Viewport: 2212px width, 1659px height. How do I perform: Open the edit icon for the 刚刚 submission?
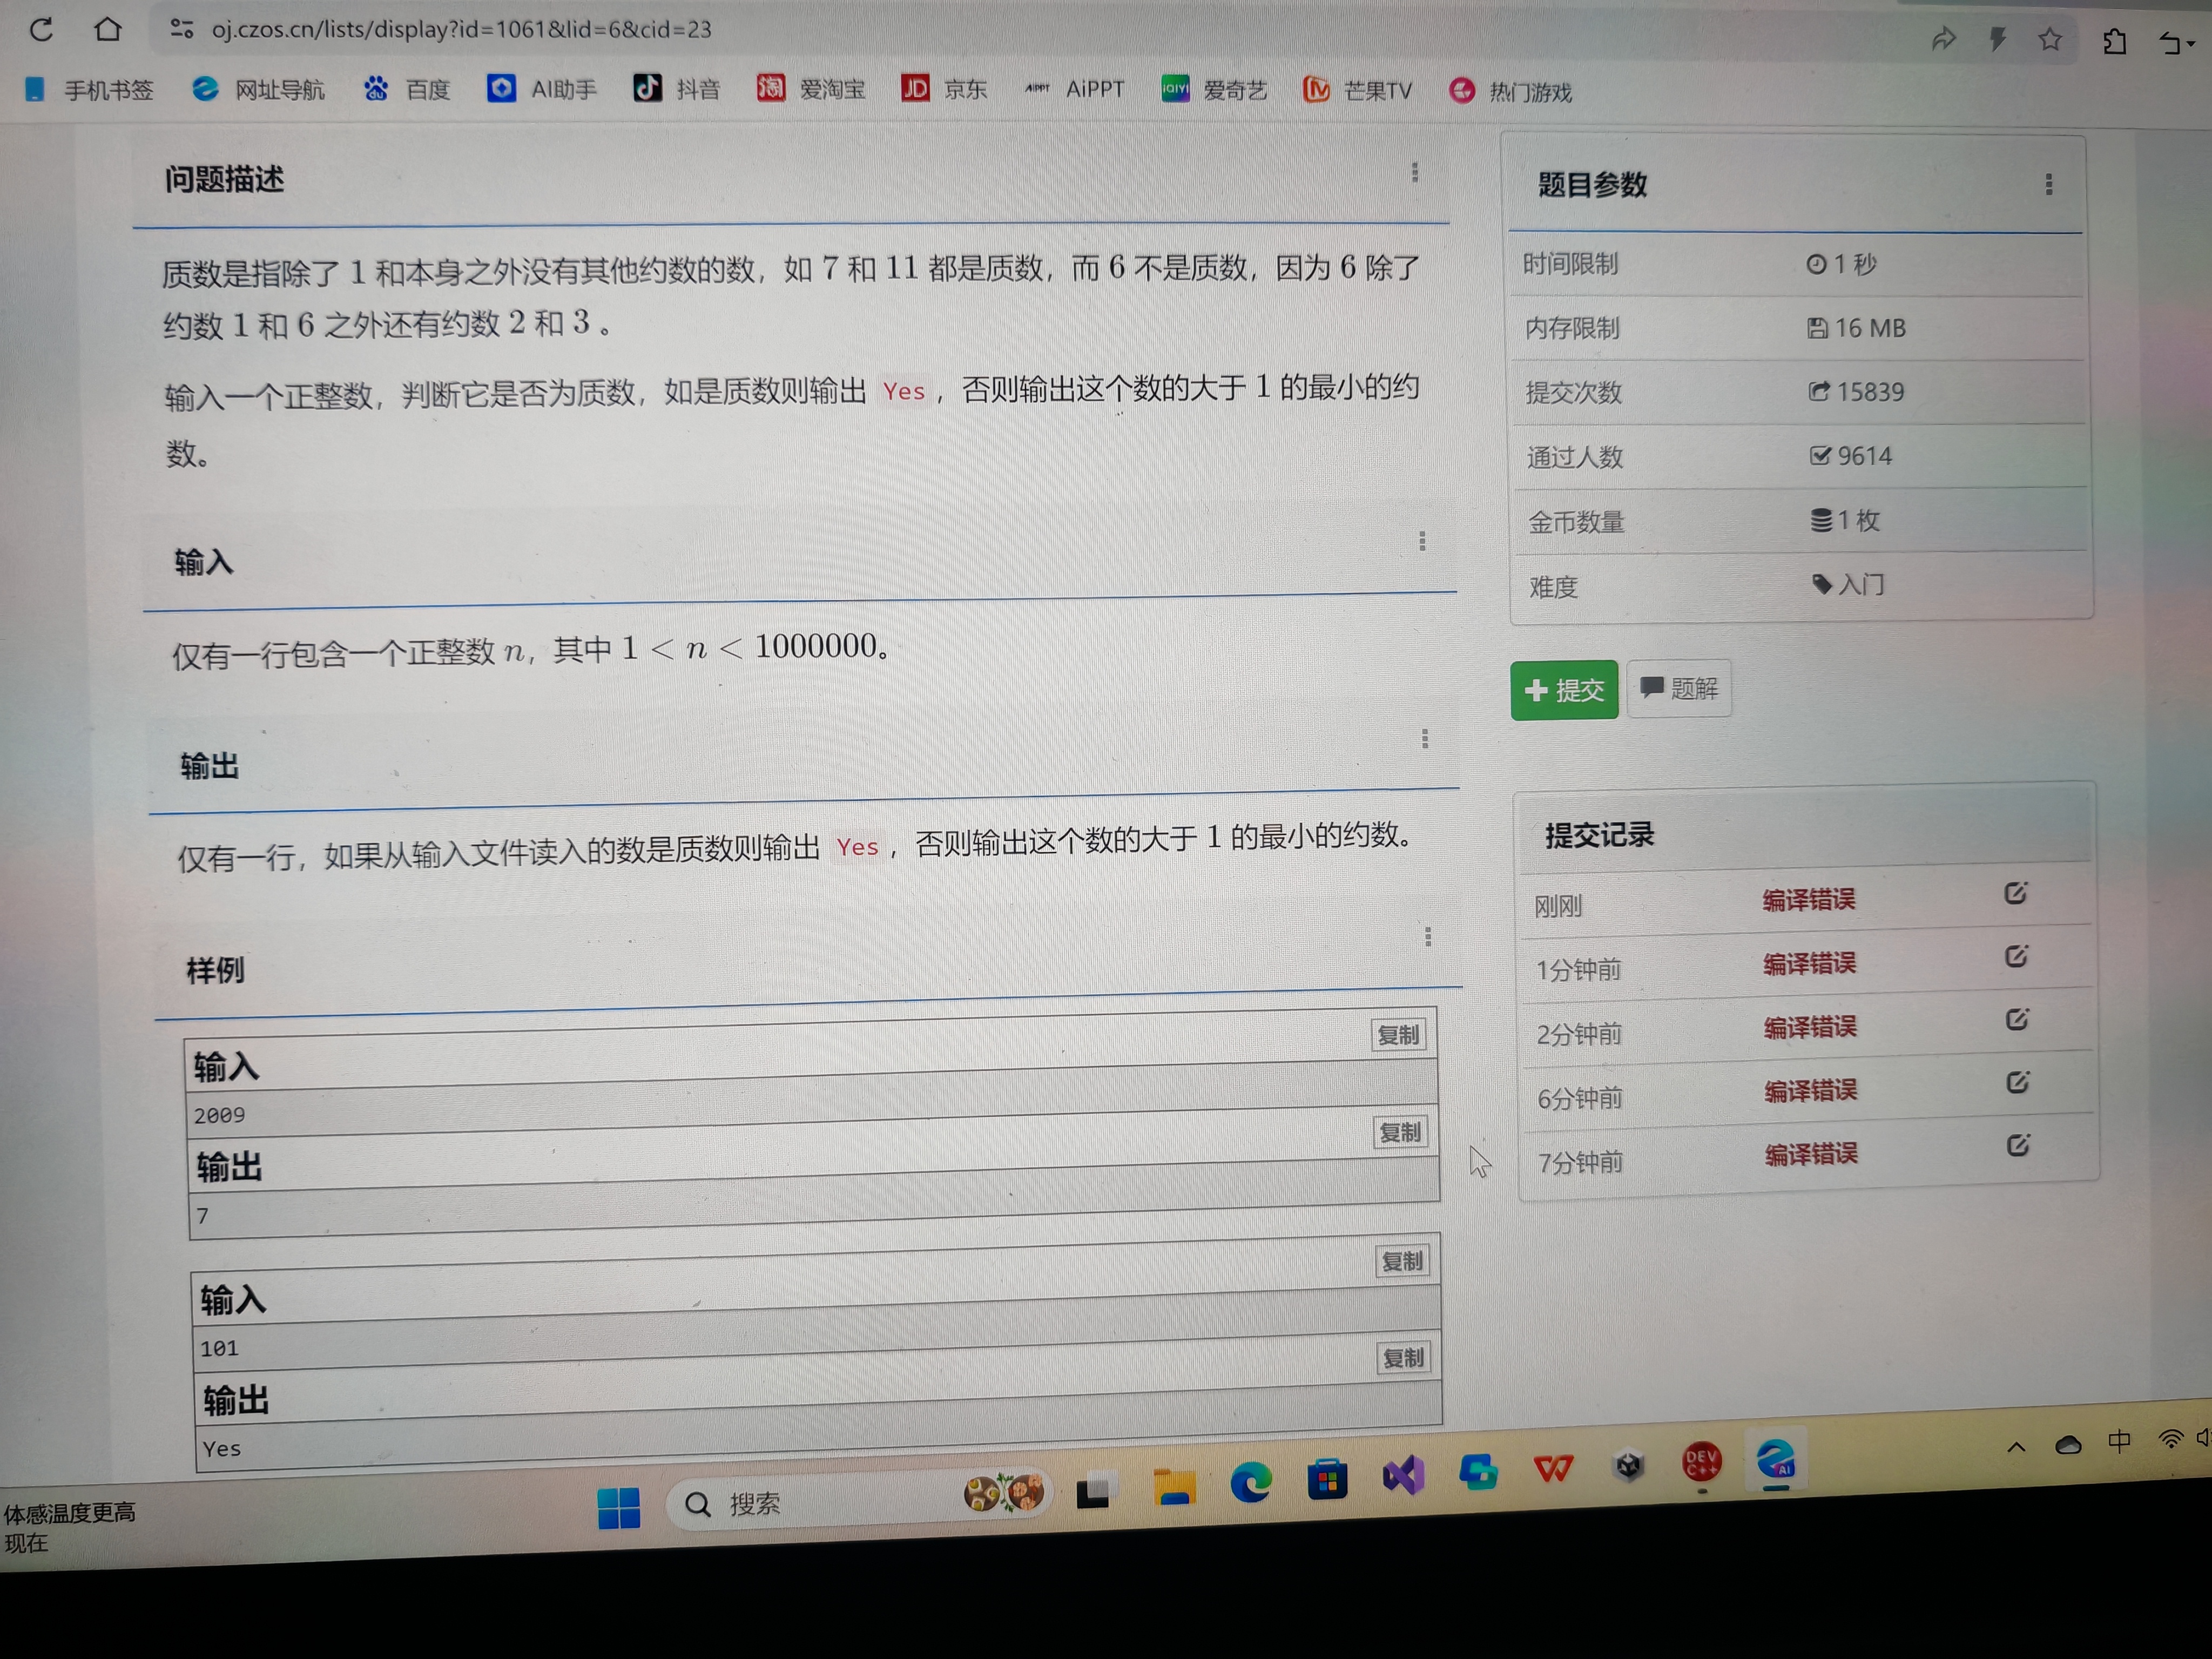tap(2015, 893)
